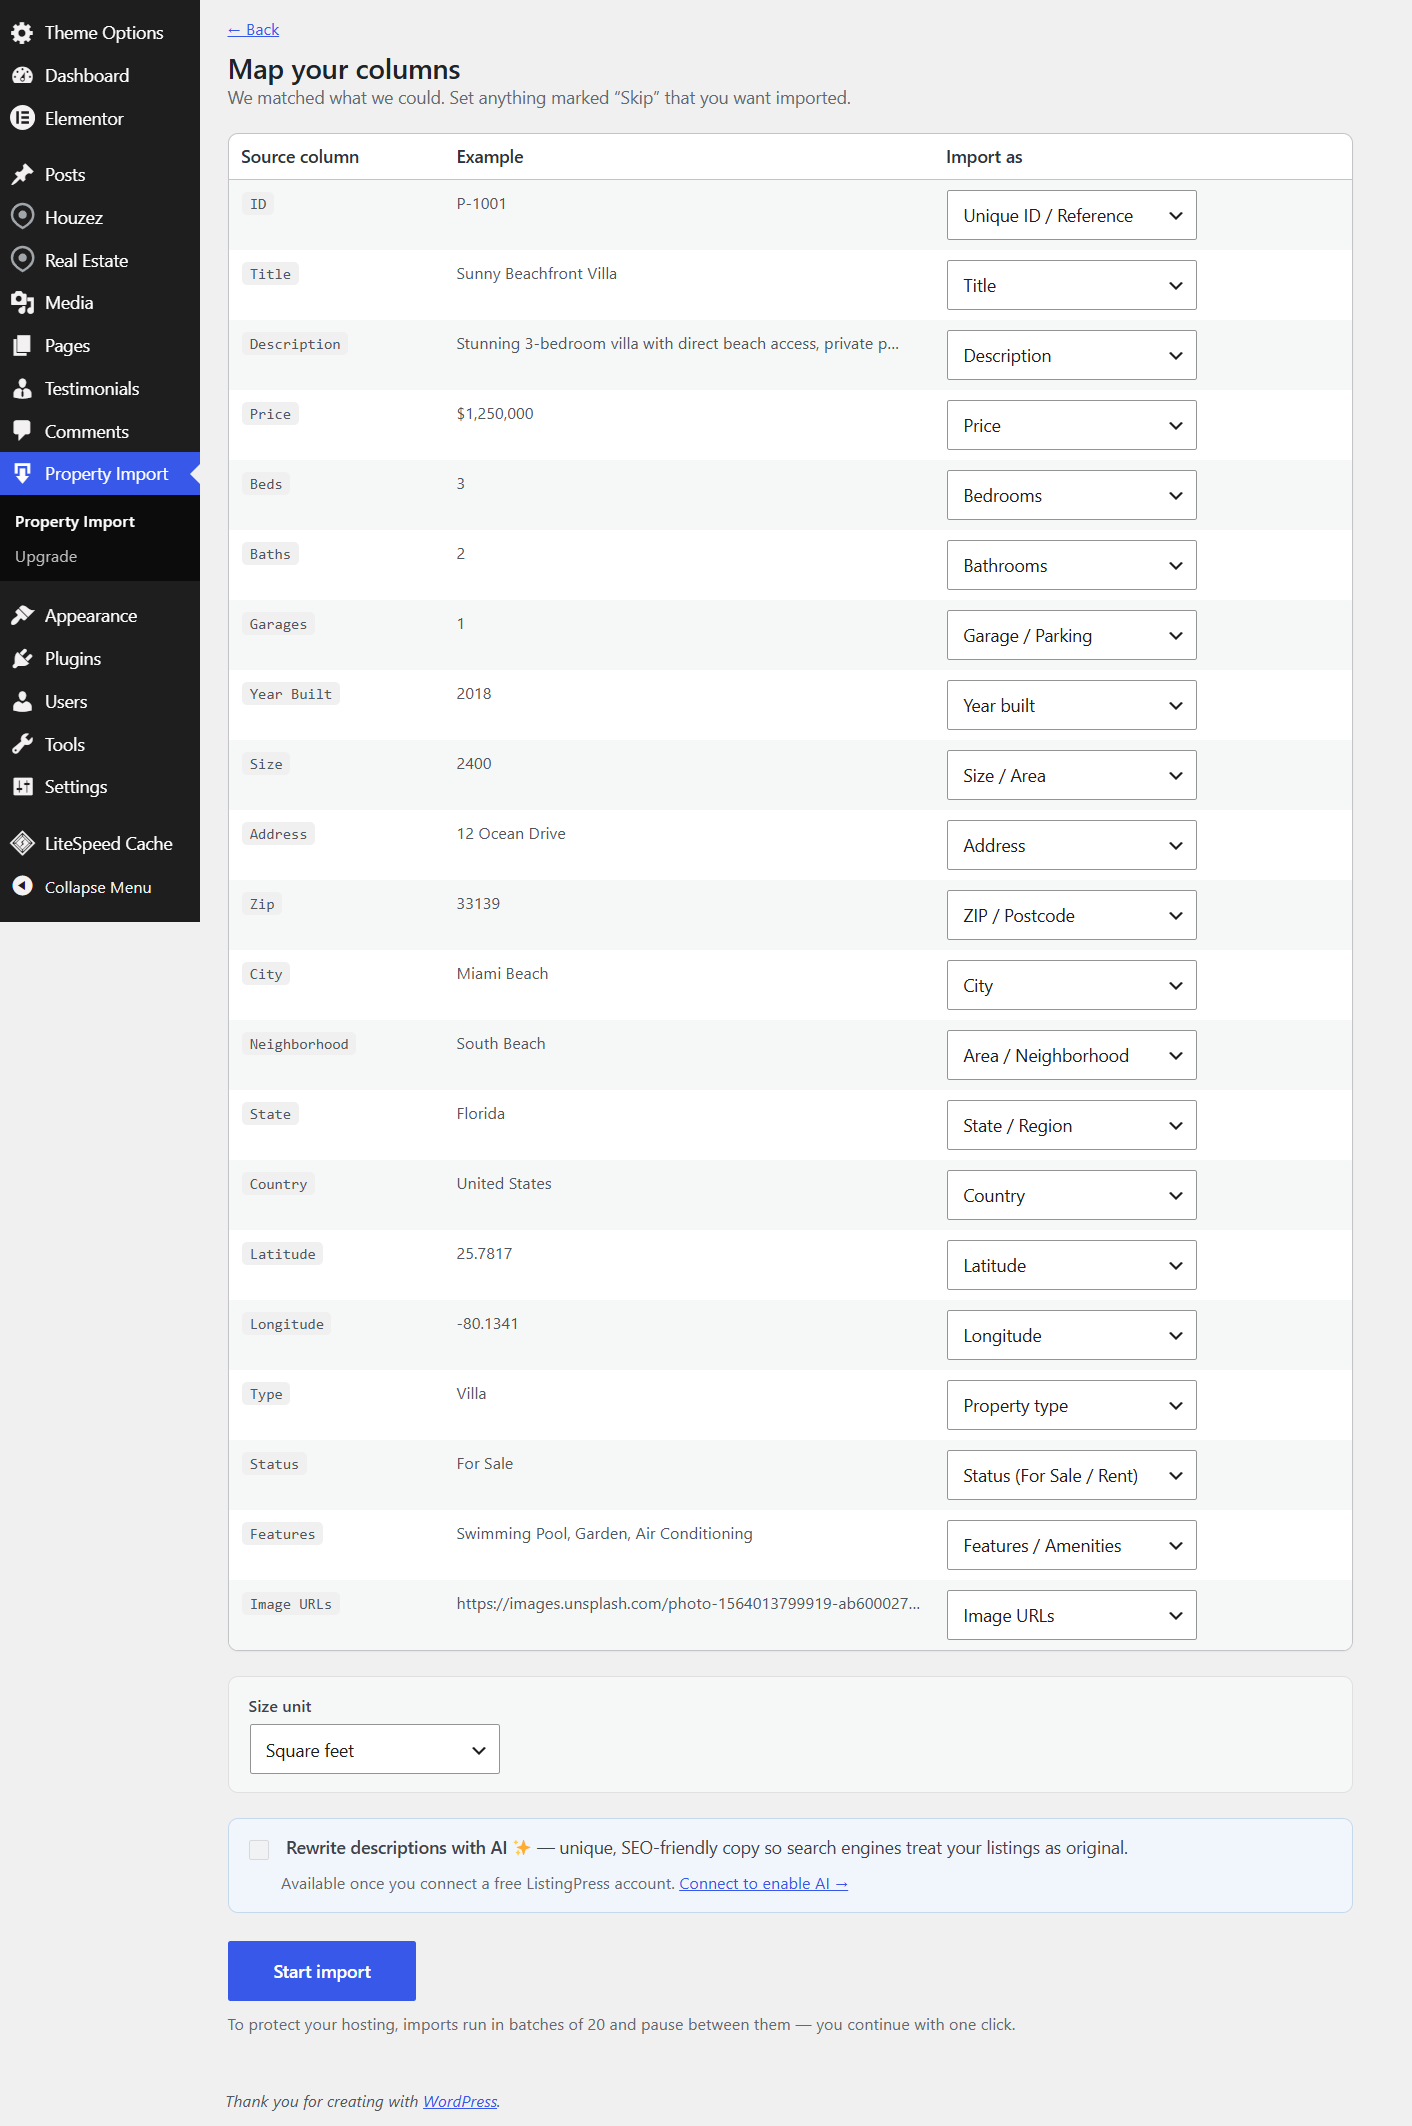
Task: Expand the Bedrooms mapping dropdown
Action: (1071, 495)
